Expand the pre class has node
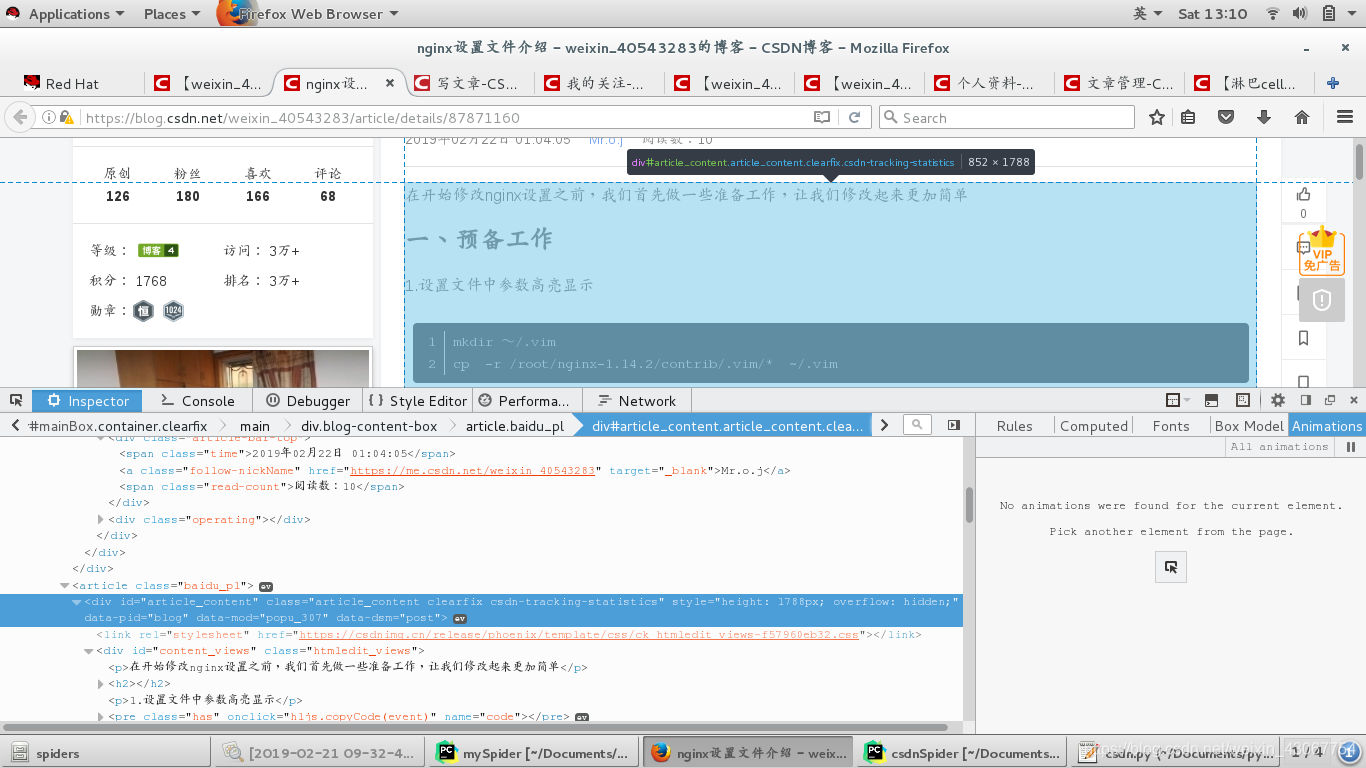 (x=101, y=717)
